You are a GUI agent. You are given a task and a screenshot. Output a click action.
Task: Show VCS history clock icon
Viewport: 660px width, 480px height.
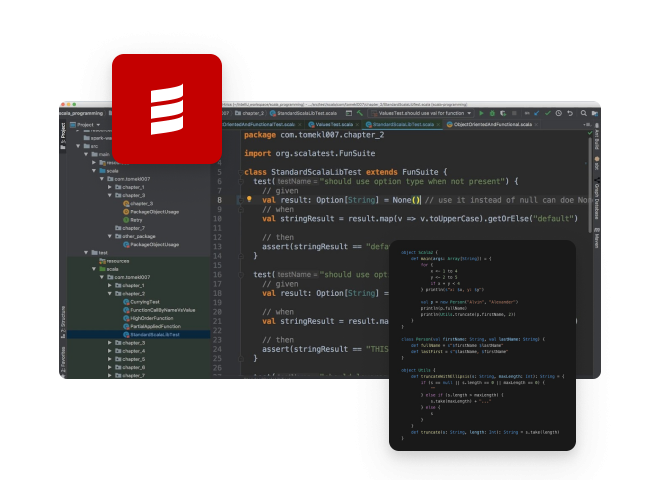point(559,113)
